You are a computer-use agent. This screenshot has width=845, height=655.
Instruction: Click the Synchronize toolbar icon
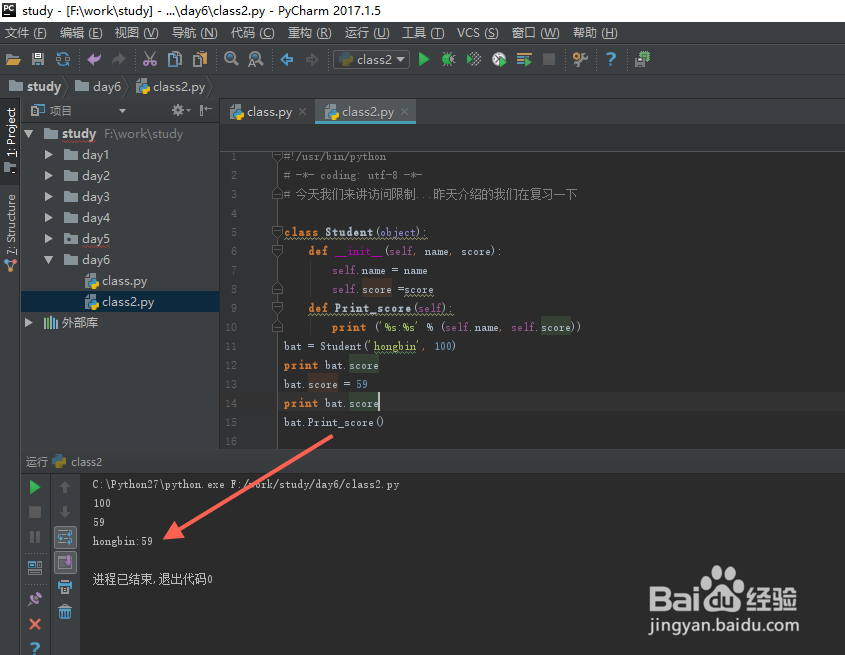tap(63, 59)
